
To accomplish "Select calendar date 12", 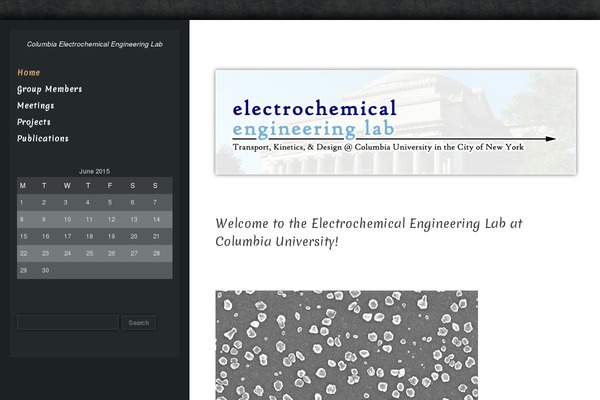I will point(111,220).
